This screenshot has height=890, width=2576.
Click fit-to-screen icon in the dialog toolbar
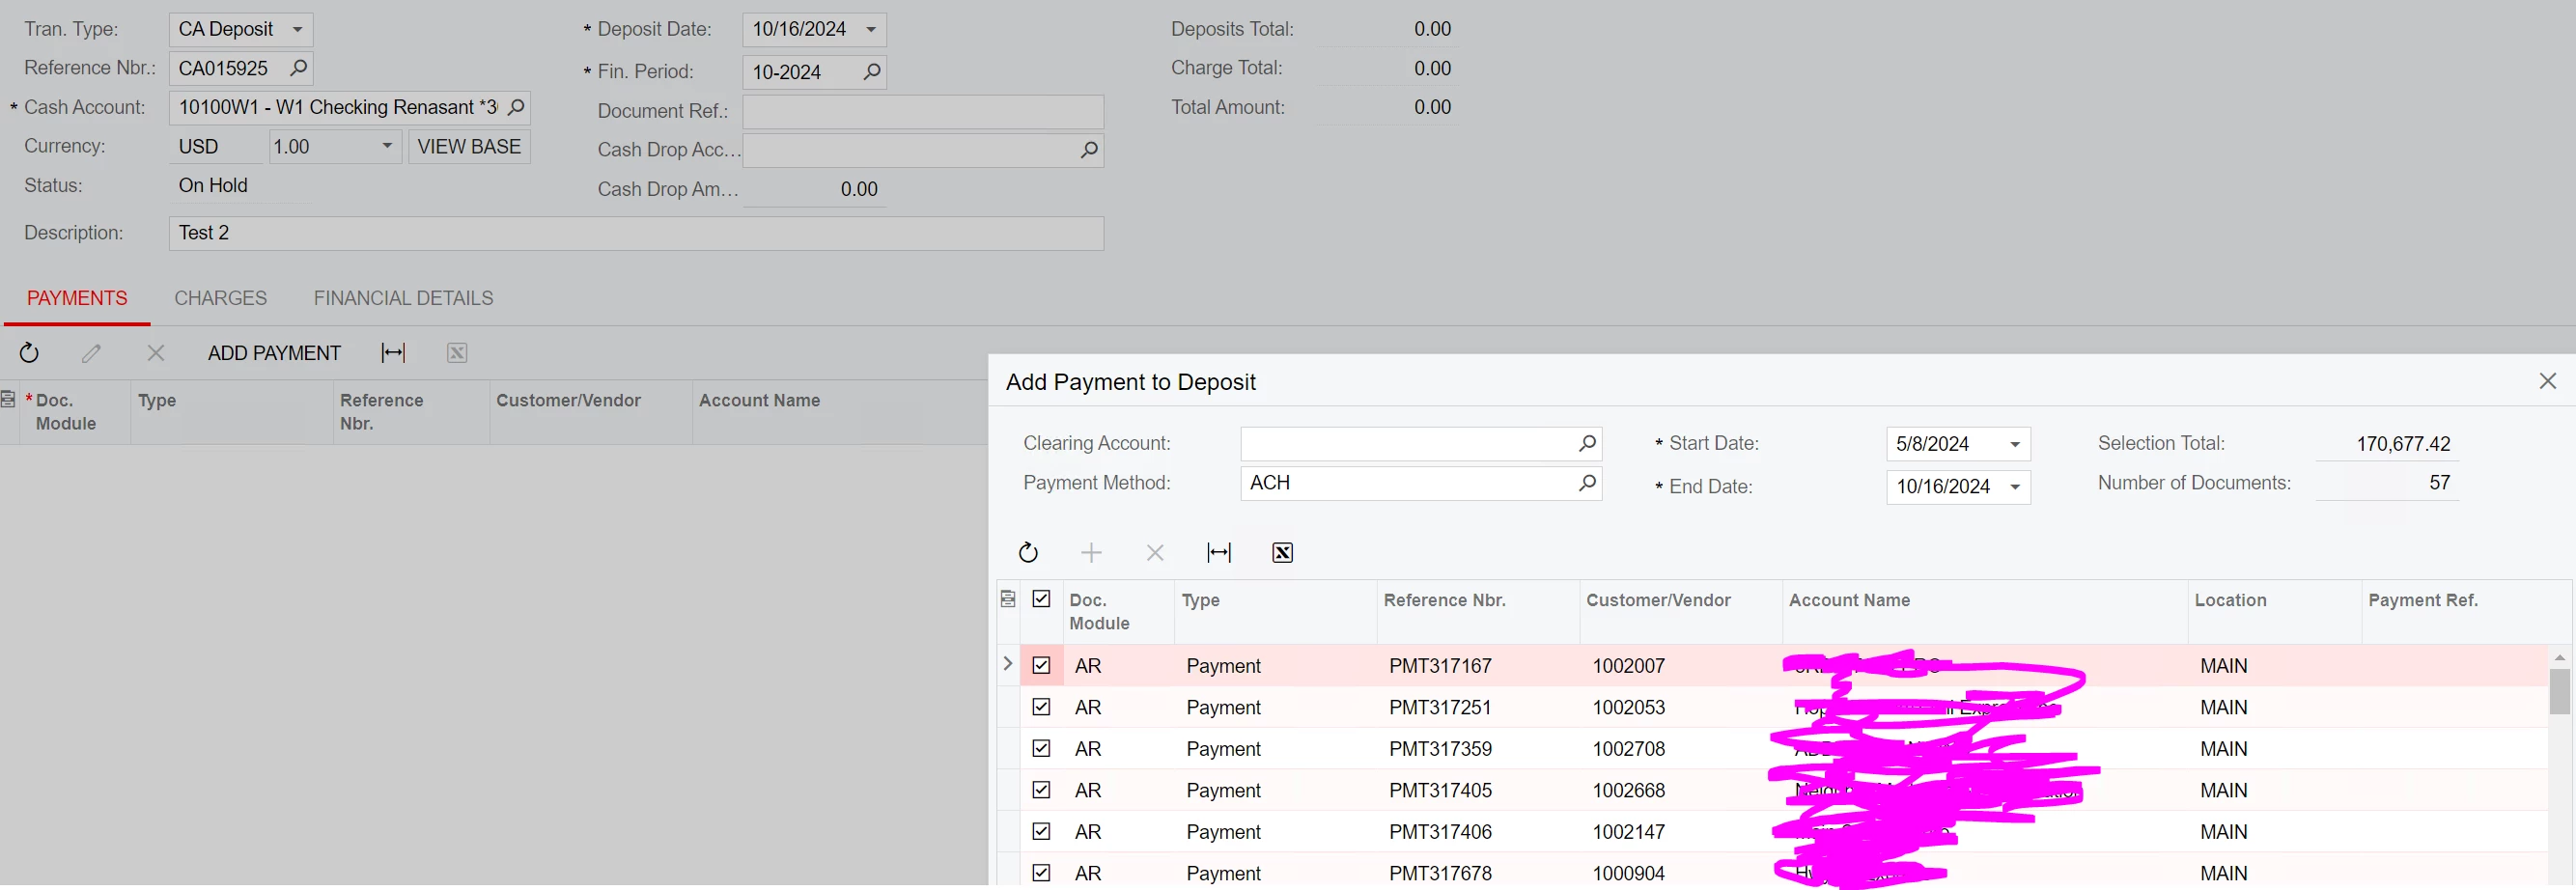click(1219, 551)
